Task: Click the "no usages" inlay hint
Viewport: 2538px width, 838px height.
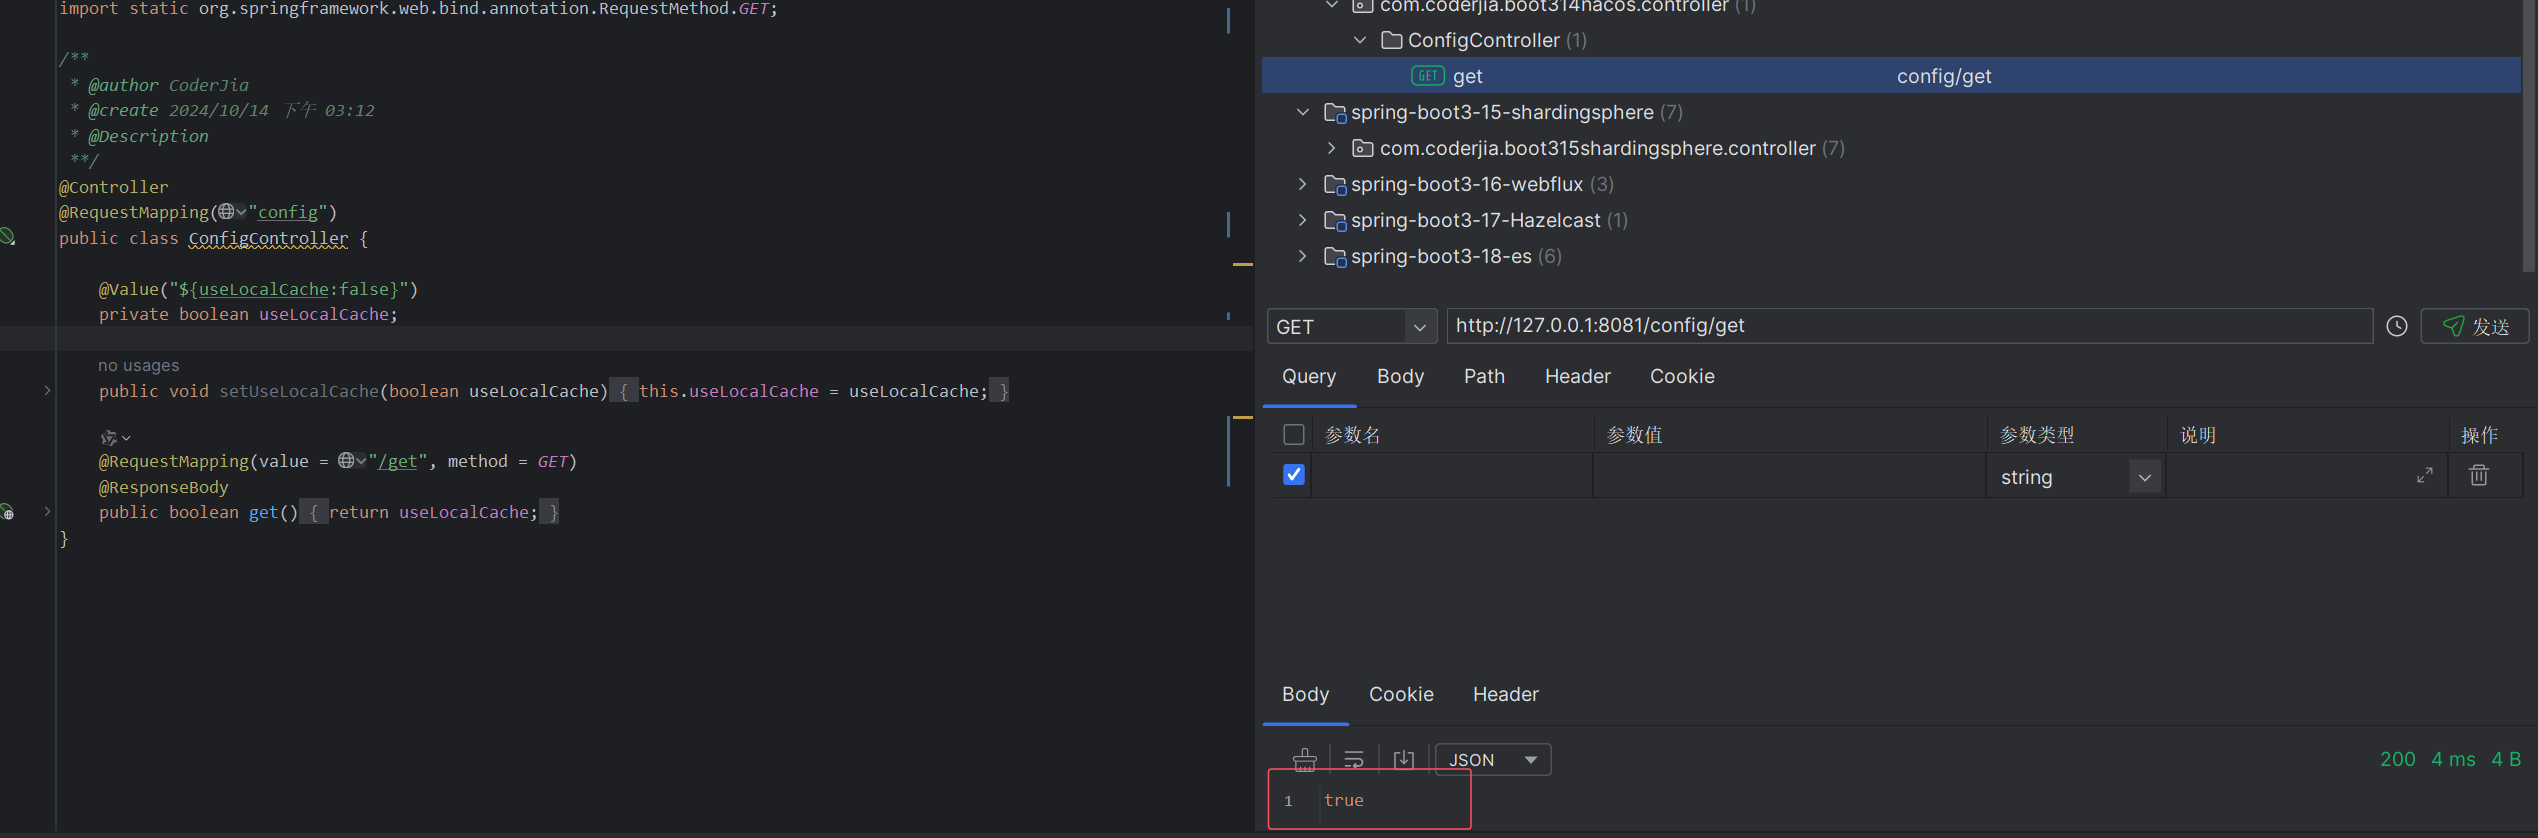Action: 139,365
